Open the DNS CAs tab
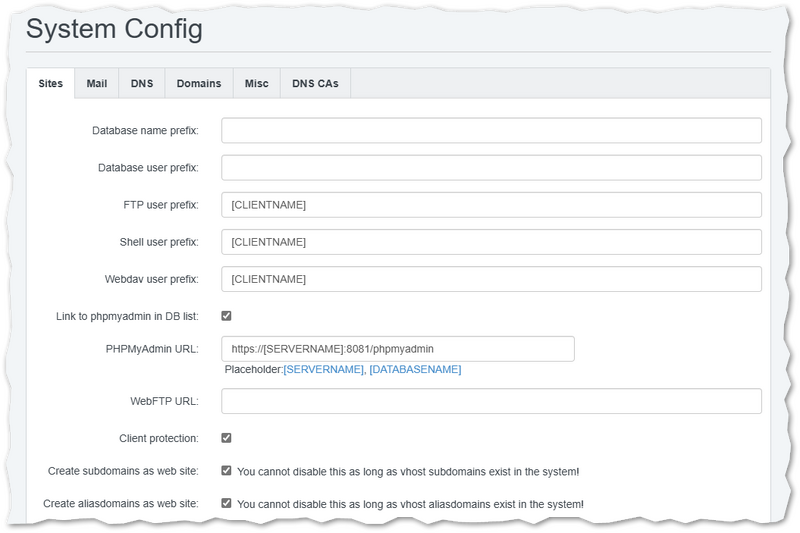 315,84
